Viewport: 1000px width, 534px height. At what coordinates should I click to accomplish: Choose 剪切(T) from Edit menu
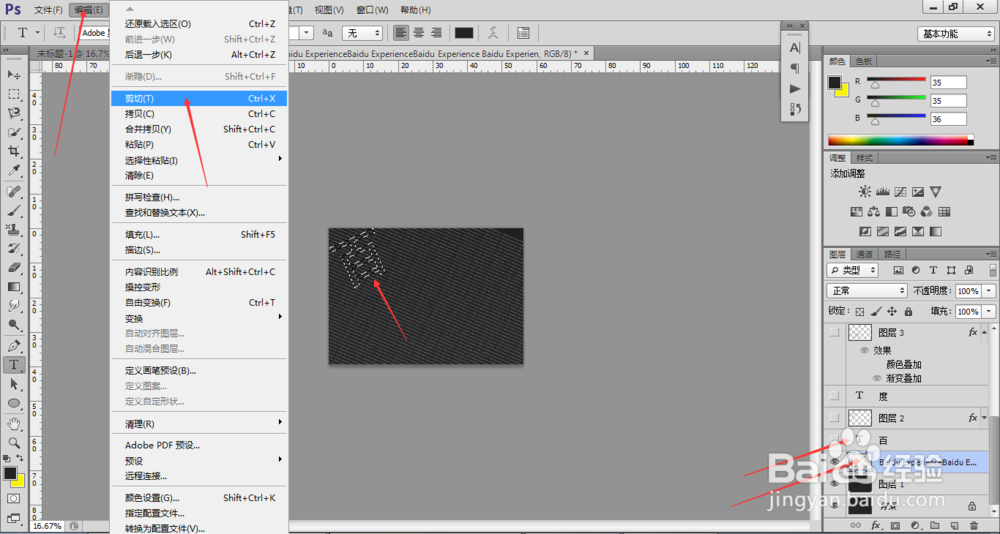pos(199,98)
